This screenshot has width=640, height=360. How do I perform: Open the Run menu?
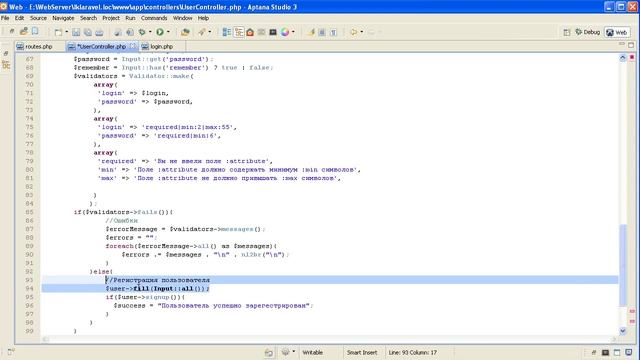pyautogui.click(x=130, y=18)
